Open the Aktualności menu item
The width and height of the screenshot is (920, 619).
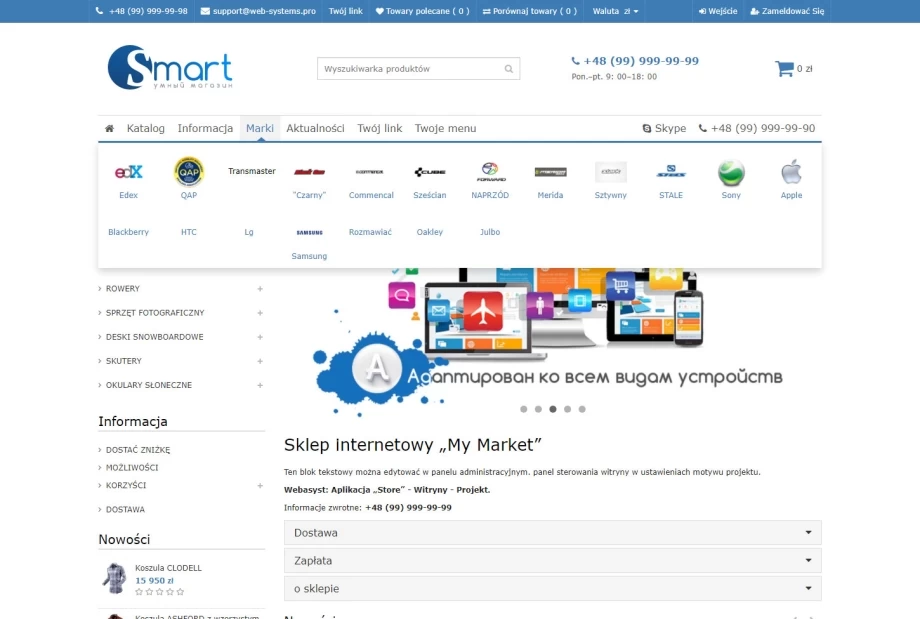pyautogui.click(x=315, y=129)
